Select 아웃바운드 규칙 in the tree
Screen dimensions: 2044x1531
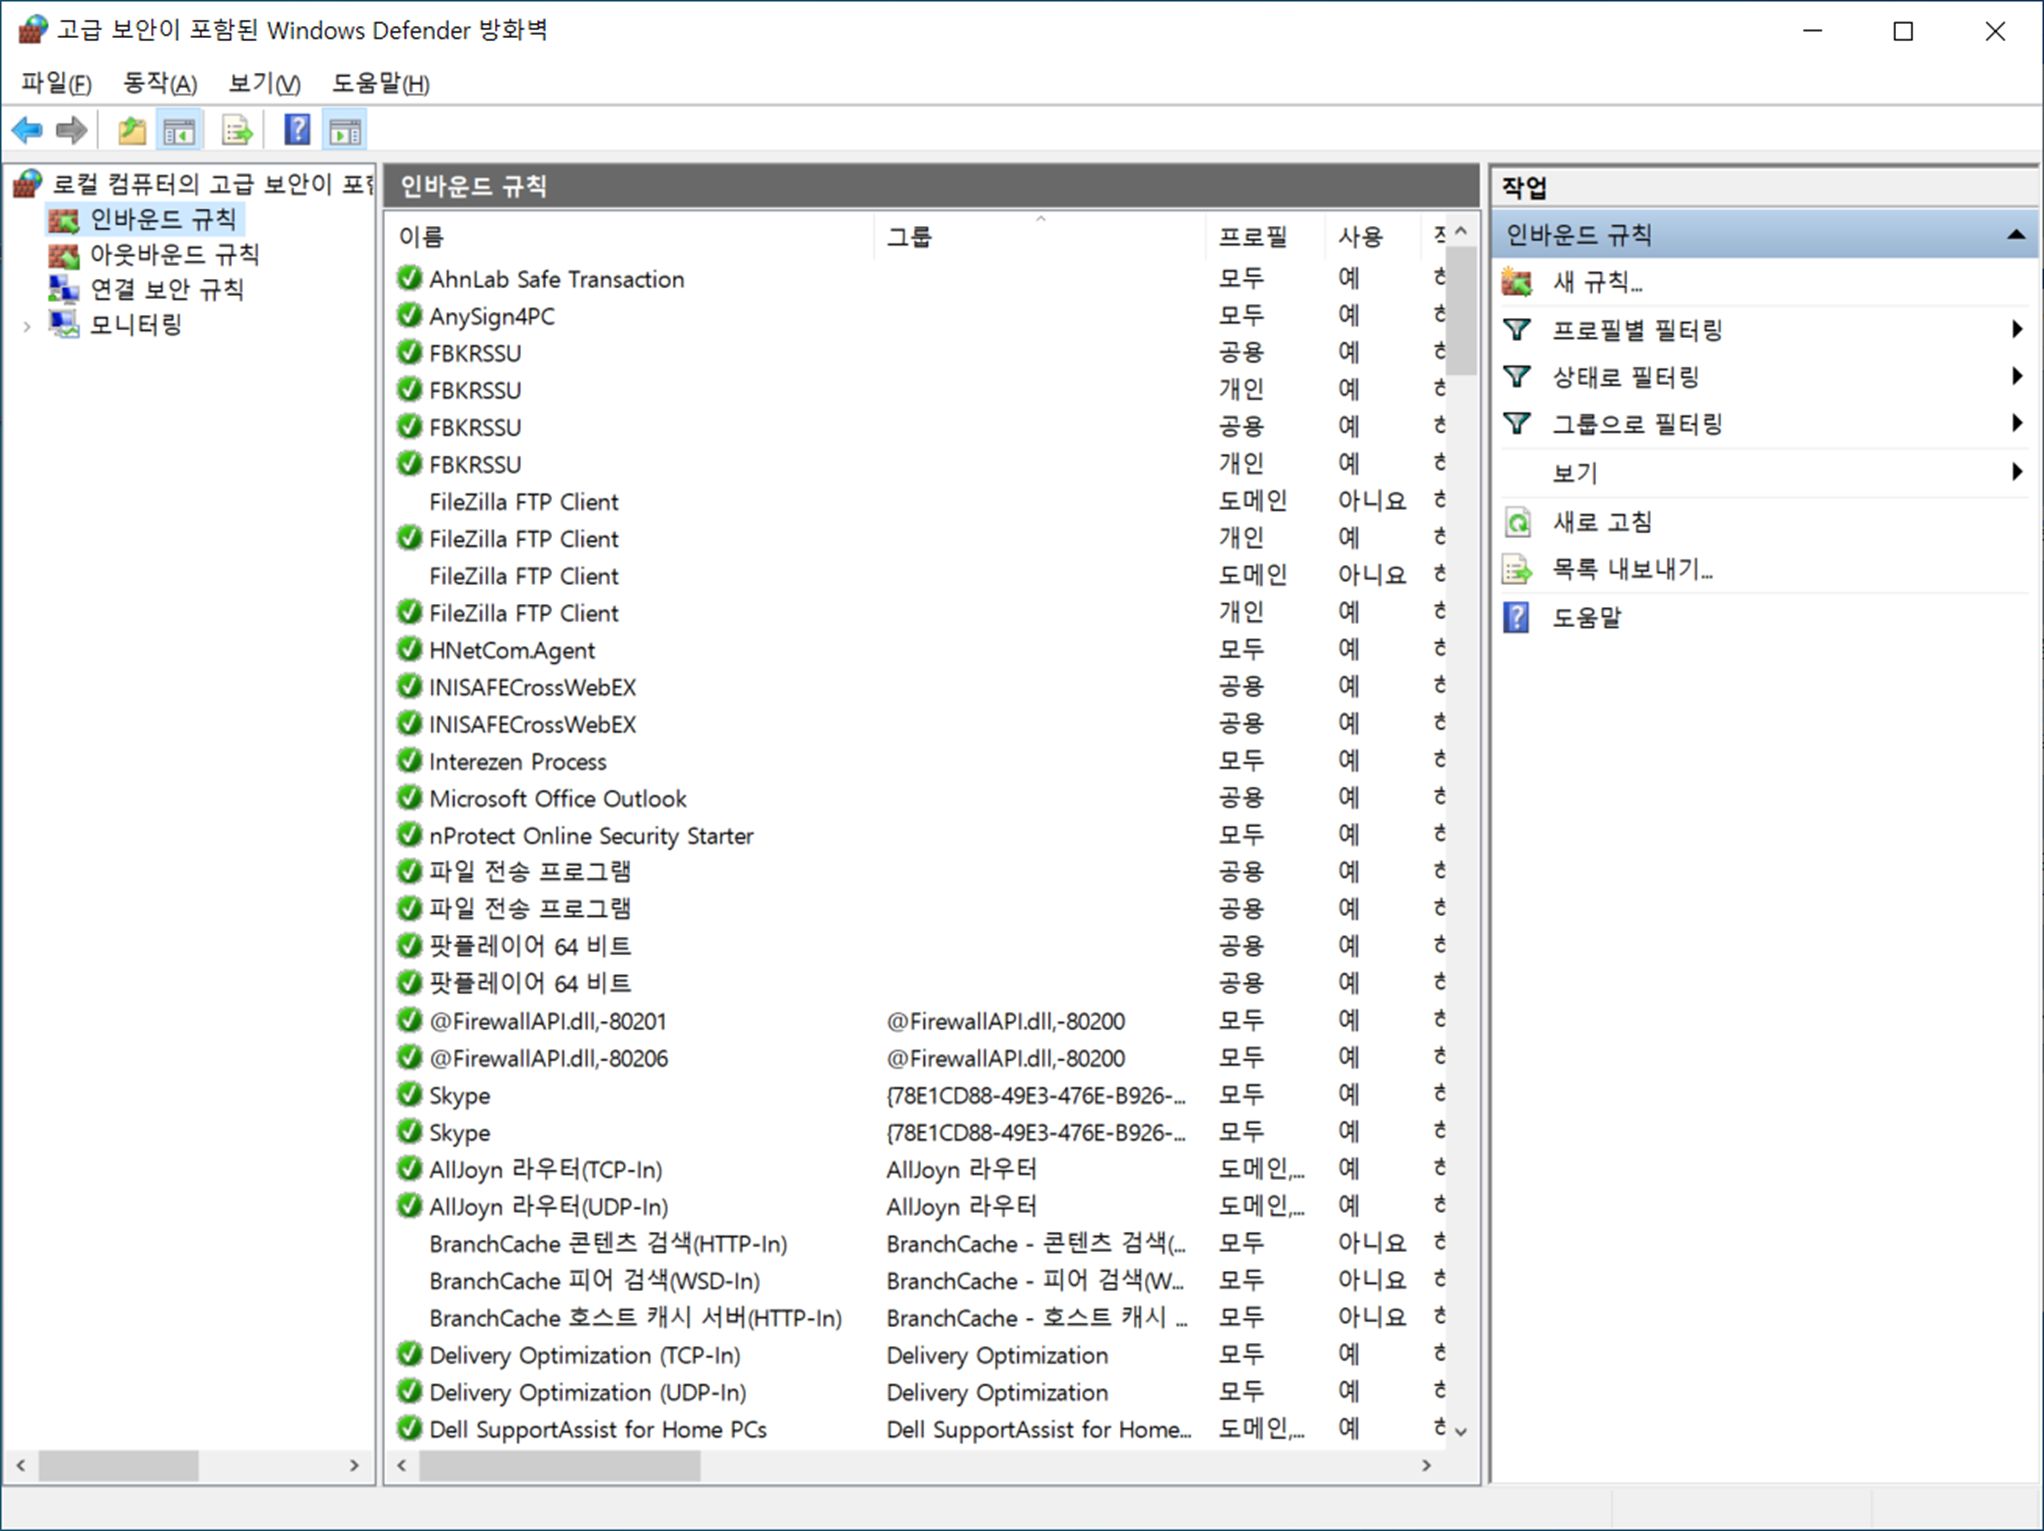tap(174, 255)
